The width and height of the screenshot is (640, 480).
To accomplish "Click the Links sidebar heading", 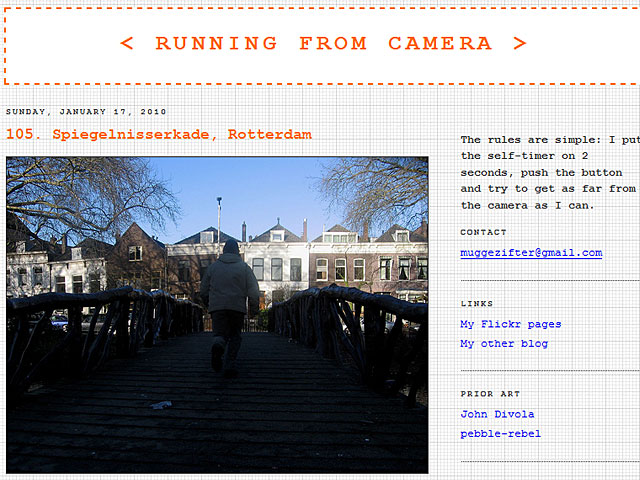I will click(x=476, y=303).
